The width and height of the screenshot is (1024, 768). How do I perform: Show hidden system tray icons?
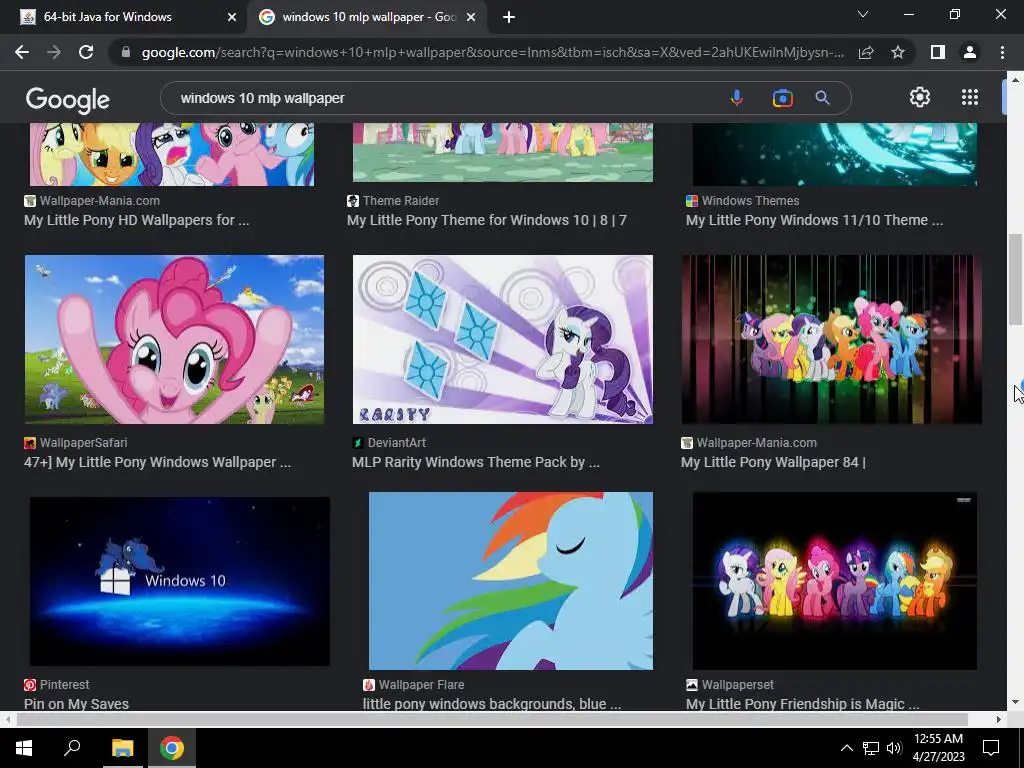tap(846, 748)
